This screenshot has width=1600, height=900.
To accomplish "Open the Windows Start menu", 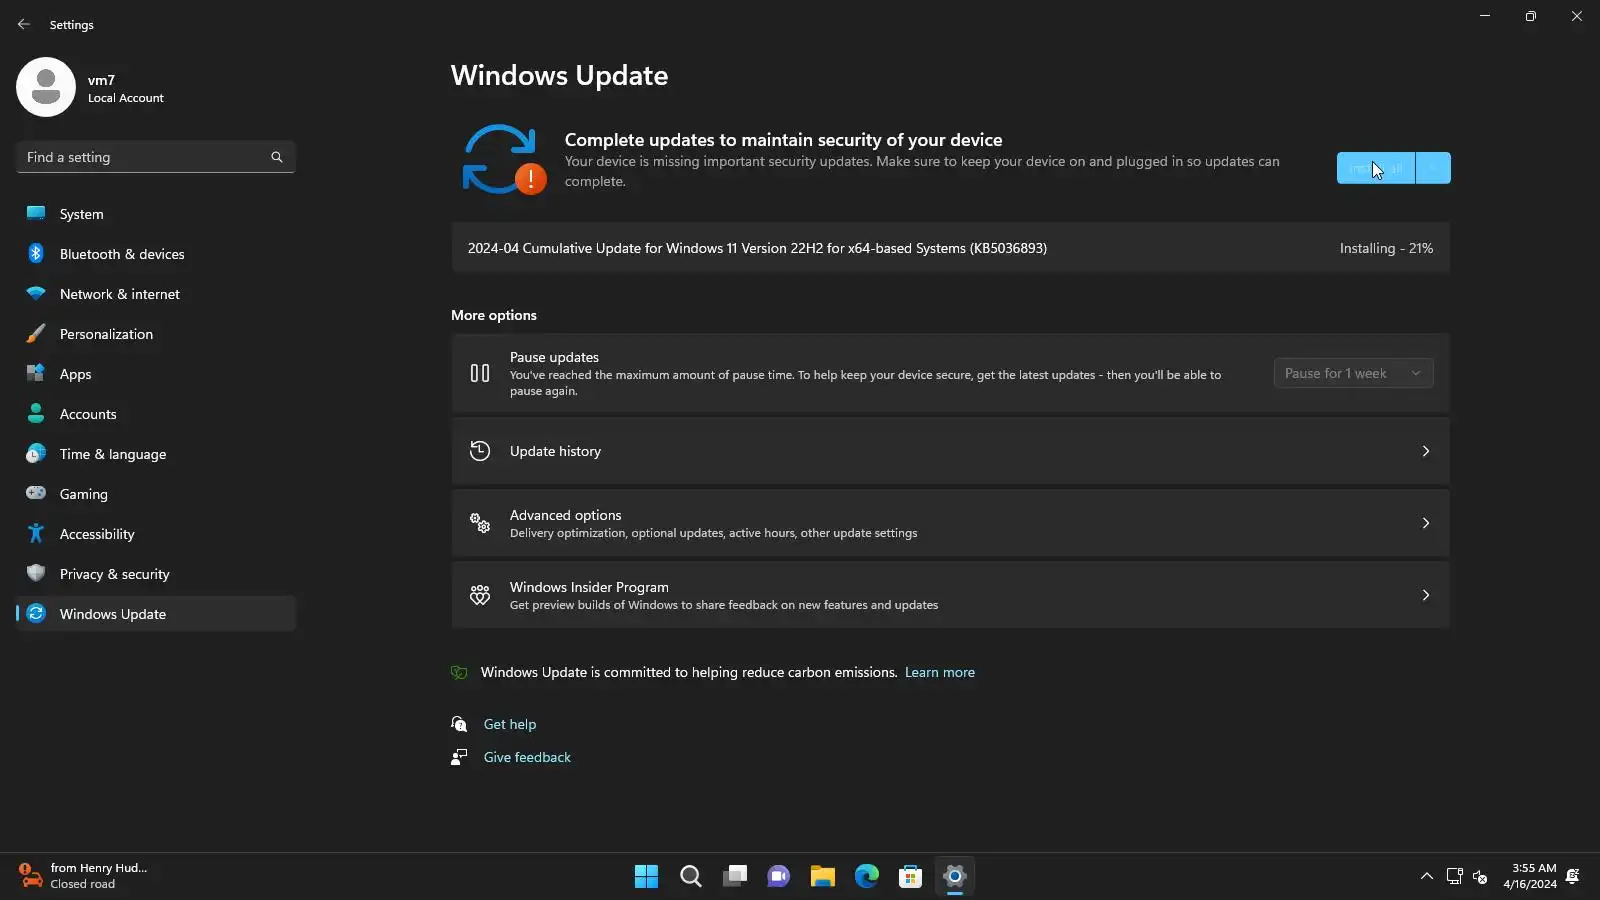I will pos(646,877).
